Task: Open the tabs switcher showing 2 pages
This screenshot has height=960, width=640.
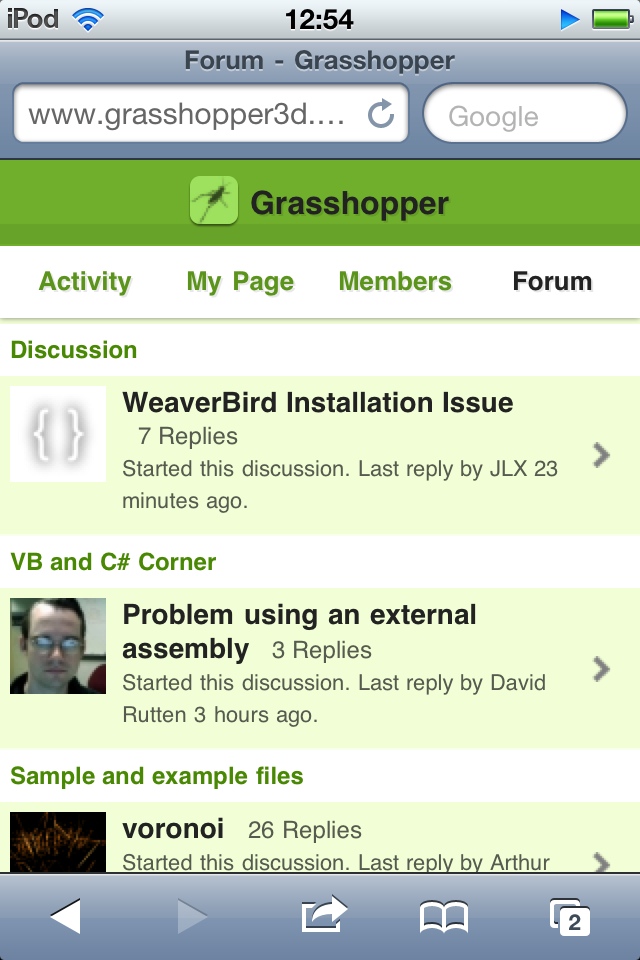Action: tap(569, 916)
